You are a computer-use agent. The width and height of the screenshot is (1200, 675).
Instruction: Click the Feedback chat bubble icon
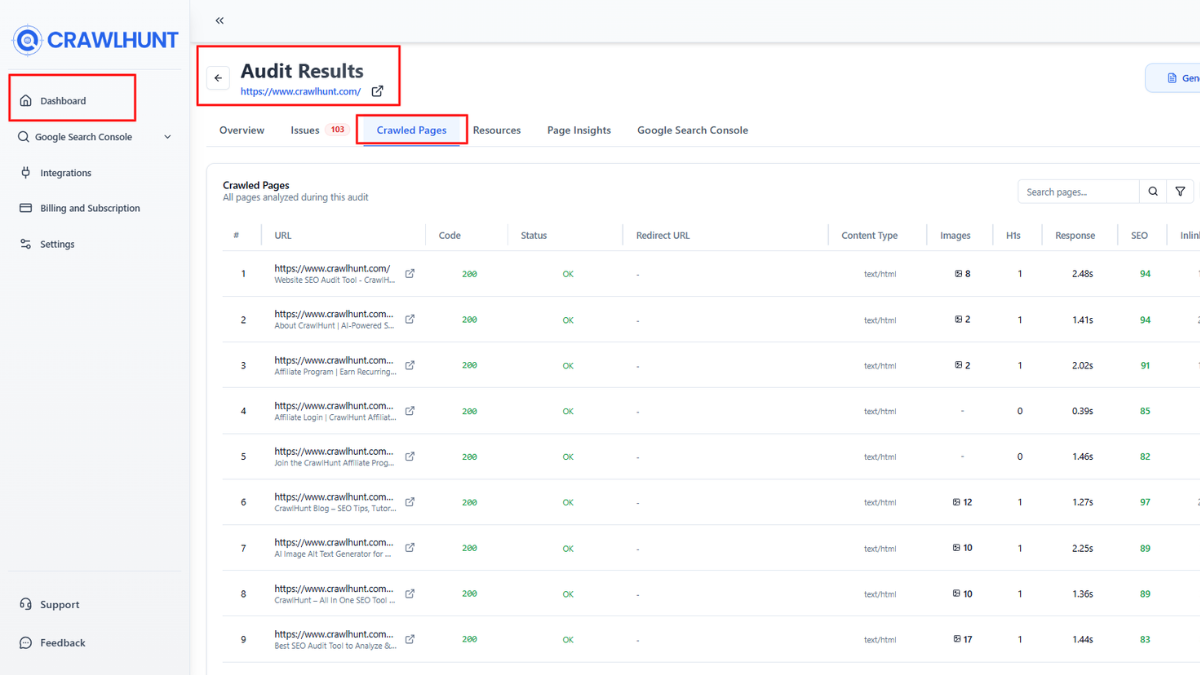[x=26, y=643]
